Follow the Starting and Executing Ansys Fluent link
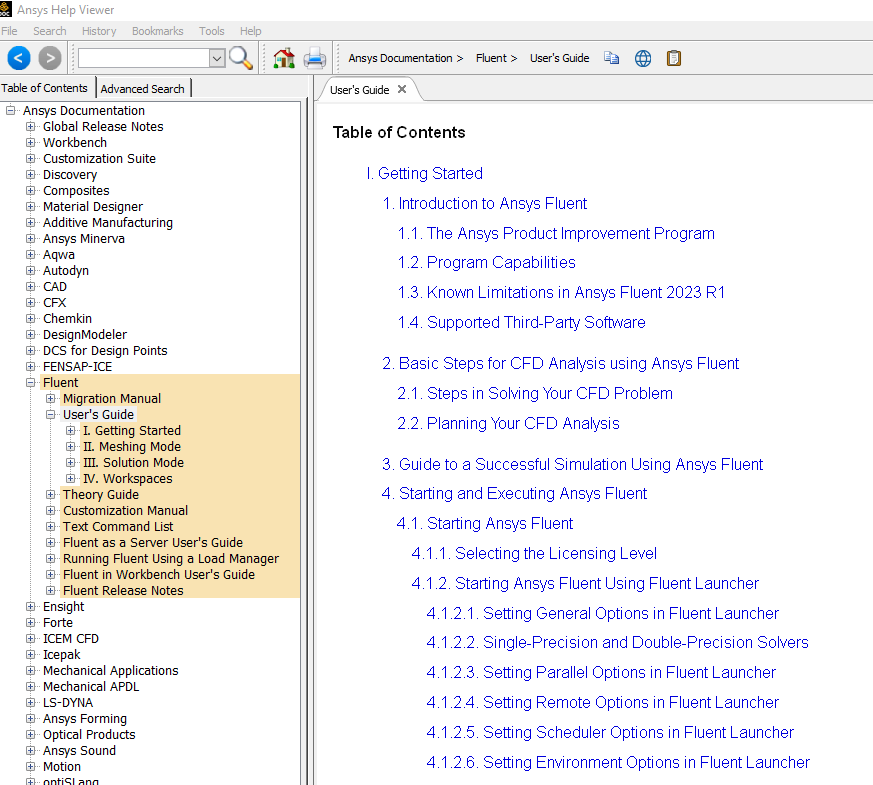Screen dimensions: 873x785 click(522, 494)
